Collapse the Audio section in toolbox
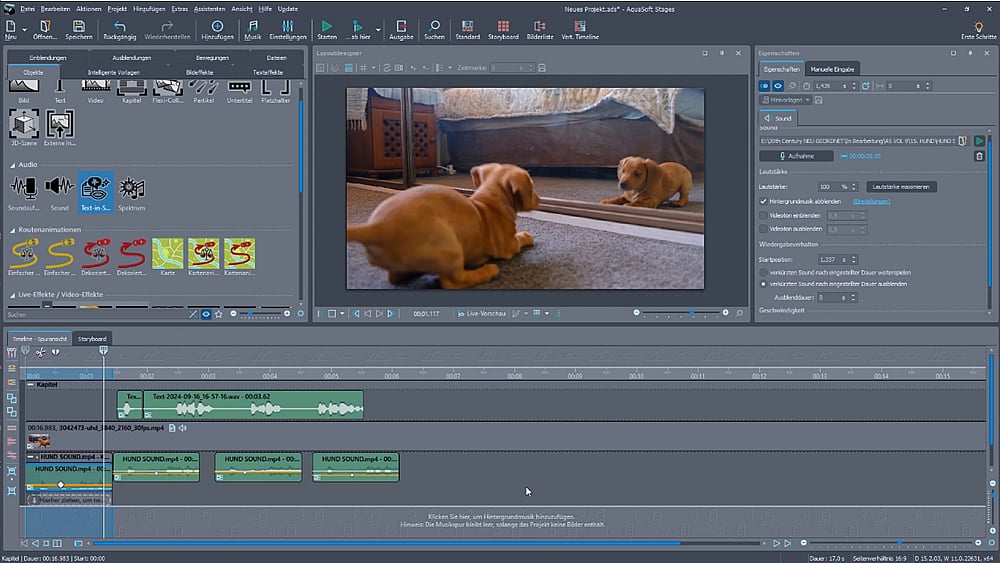 [13, 164]
